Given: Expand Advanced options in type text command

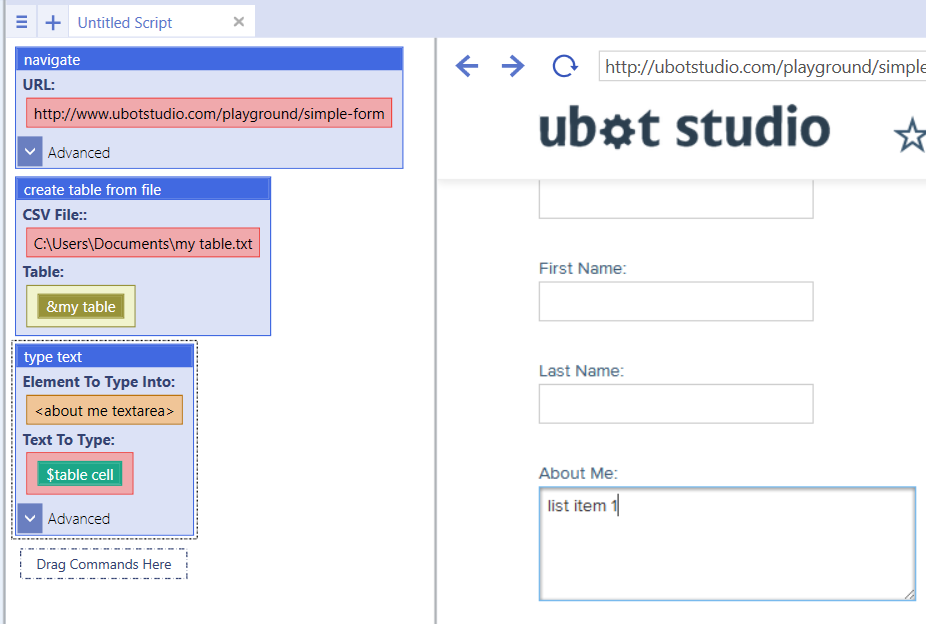Looking at the screenshot, I should click(x=30, y=518).
